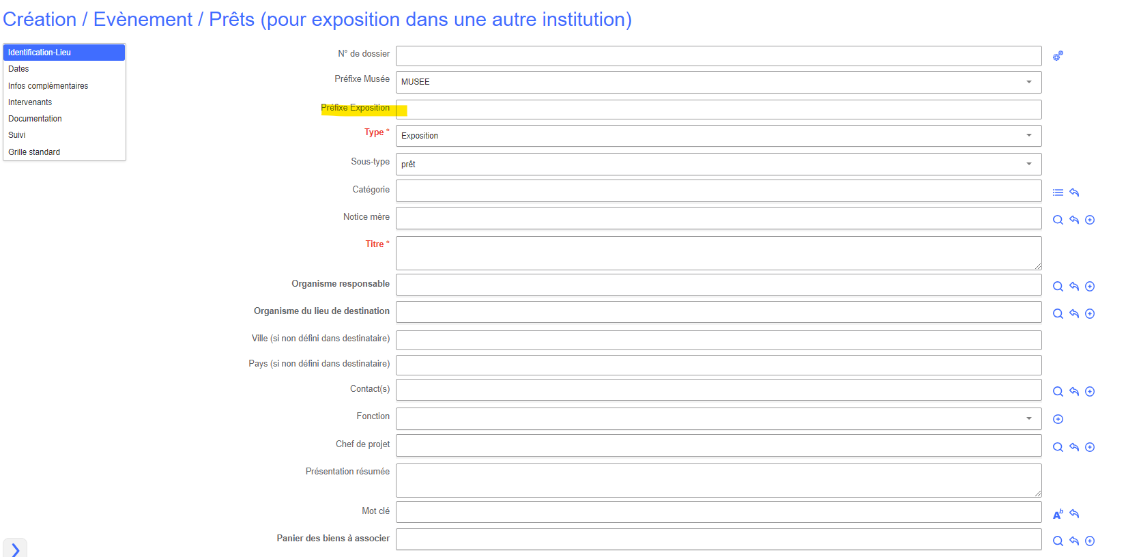Click the plus icon for Organisme responsable
Image resolution: width=1126 pixels, height=557 pixels.
coord(1090,286)
